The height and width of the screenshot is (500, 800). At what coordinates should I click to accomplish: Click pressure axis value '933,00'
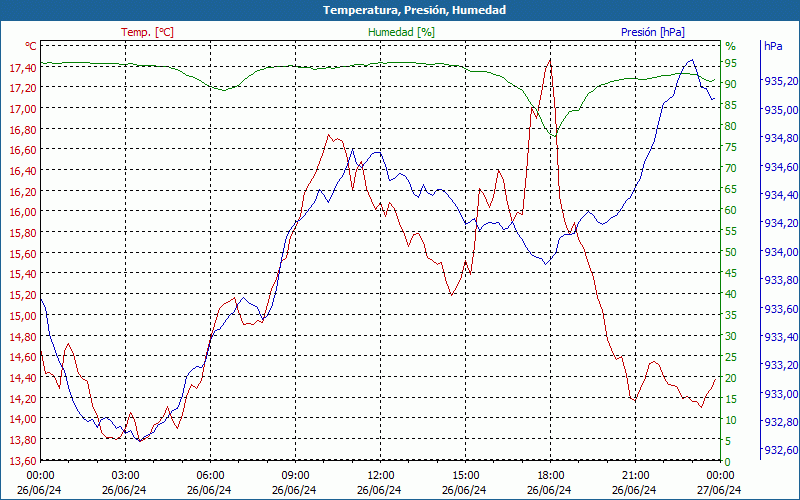781,393
